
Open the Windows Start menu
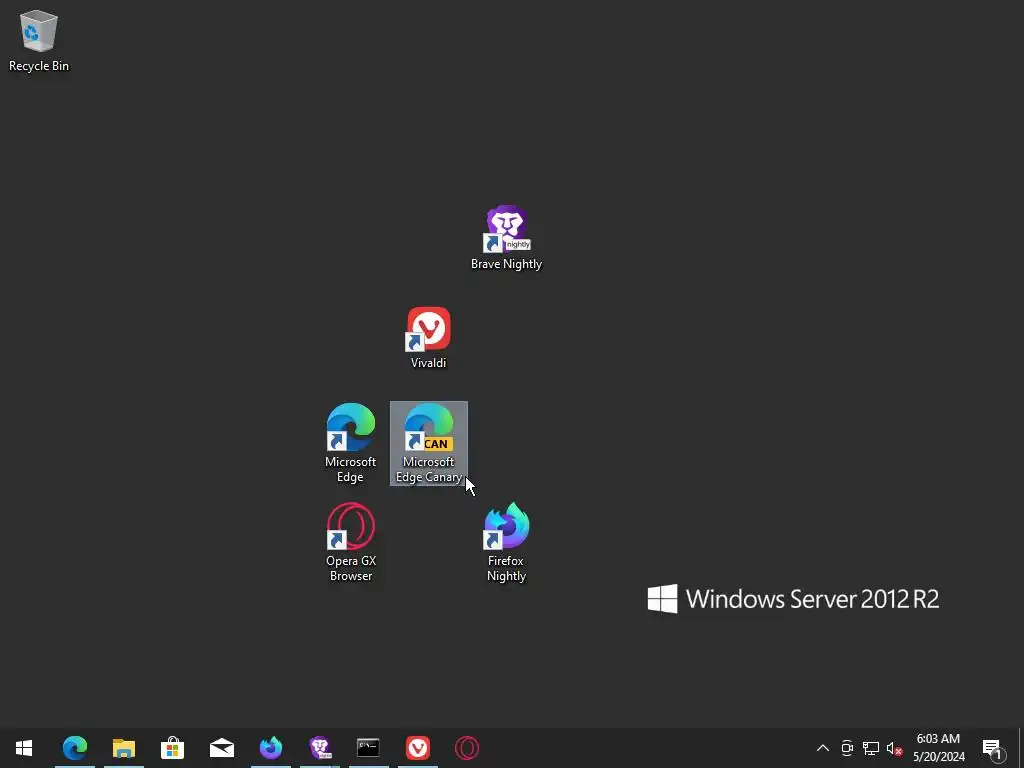point(24,748)
